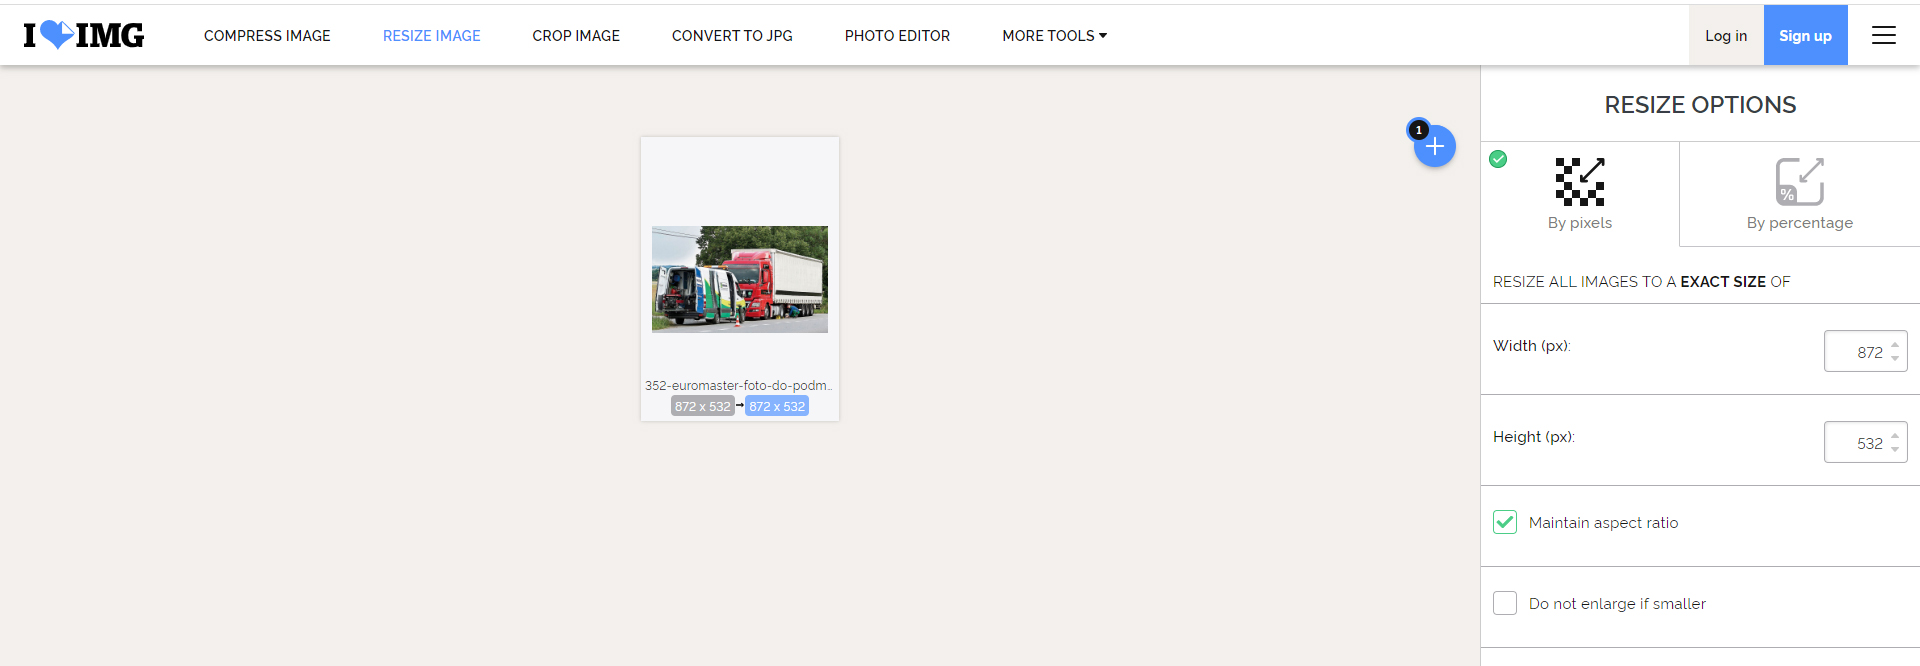
Task: Expand the More Tools dropdown
Action: [x=1055, y=36]
